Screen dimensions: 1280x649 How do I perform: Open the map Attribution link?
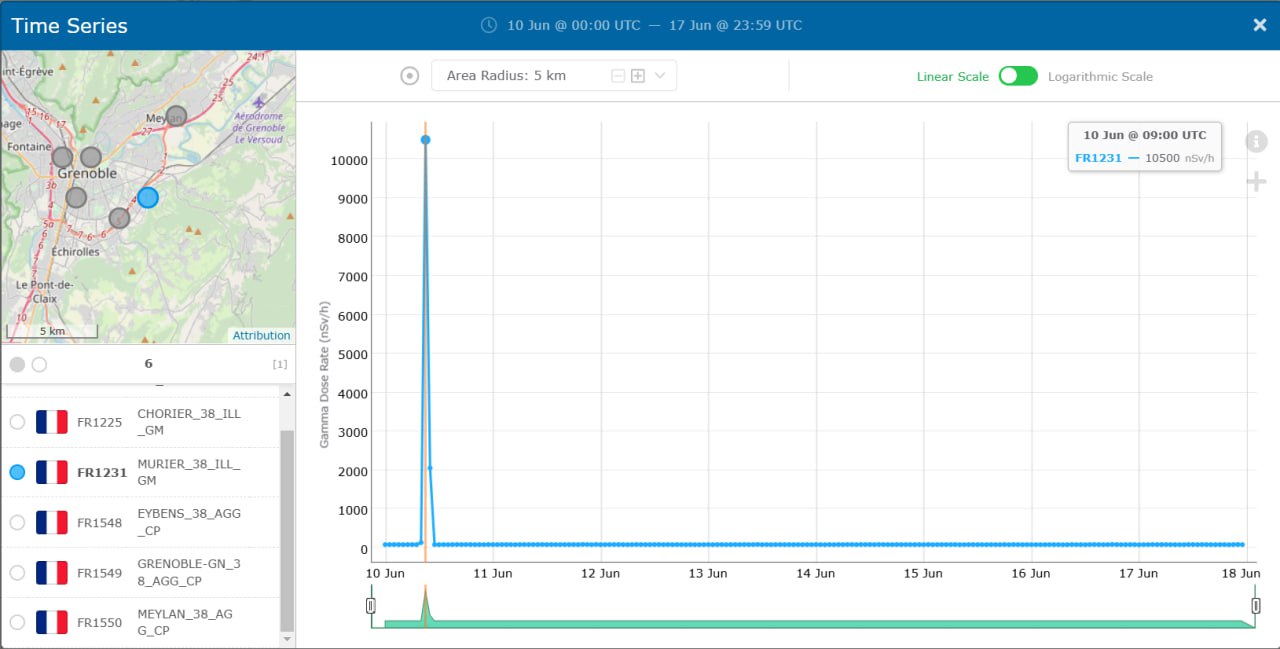pyautogui.click(x=261, y=336)
